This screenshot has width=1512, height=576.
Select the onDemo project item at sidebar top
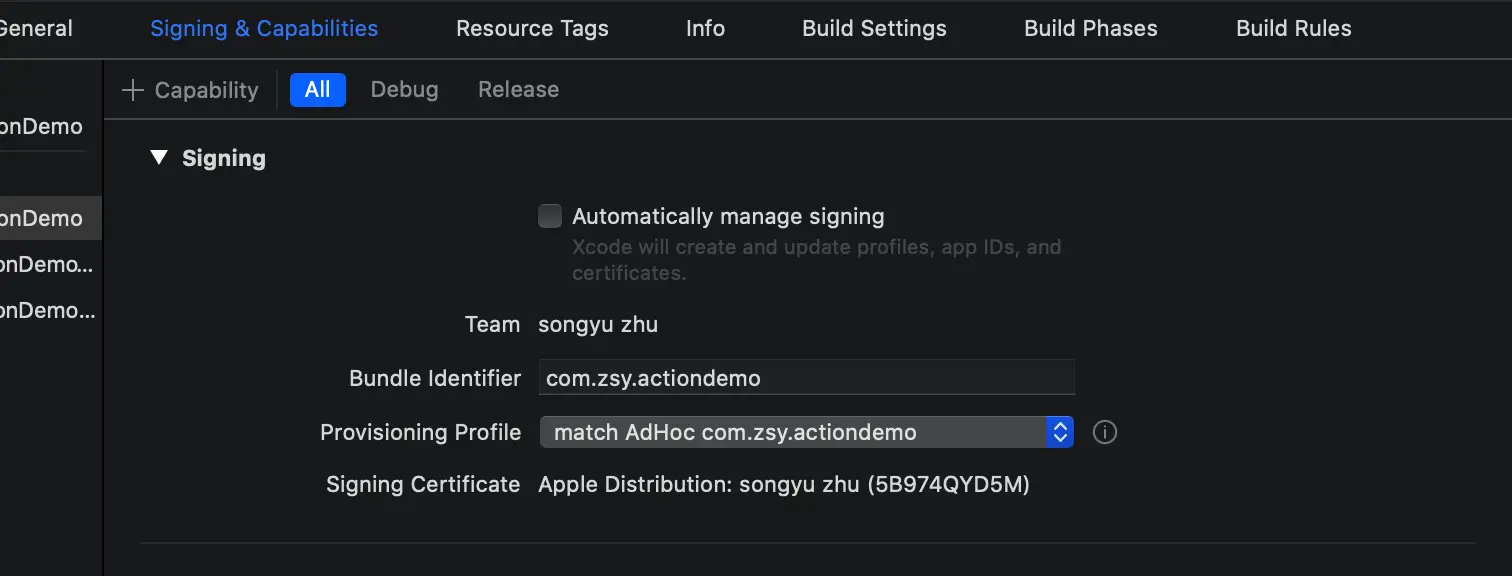point(42,127)
